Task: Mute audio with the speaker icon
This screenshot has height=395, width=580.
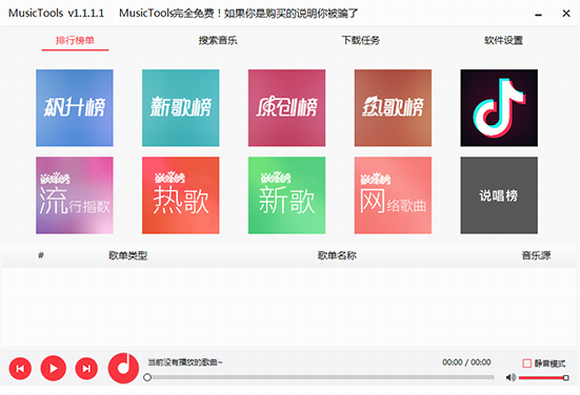Action: (x=511, y=377)
